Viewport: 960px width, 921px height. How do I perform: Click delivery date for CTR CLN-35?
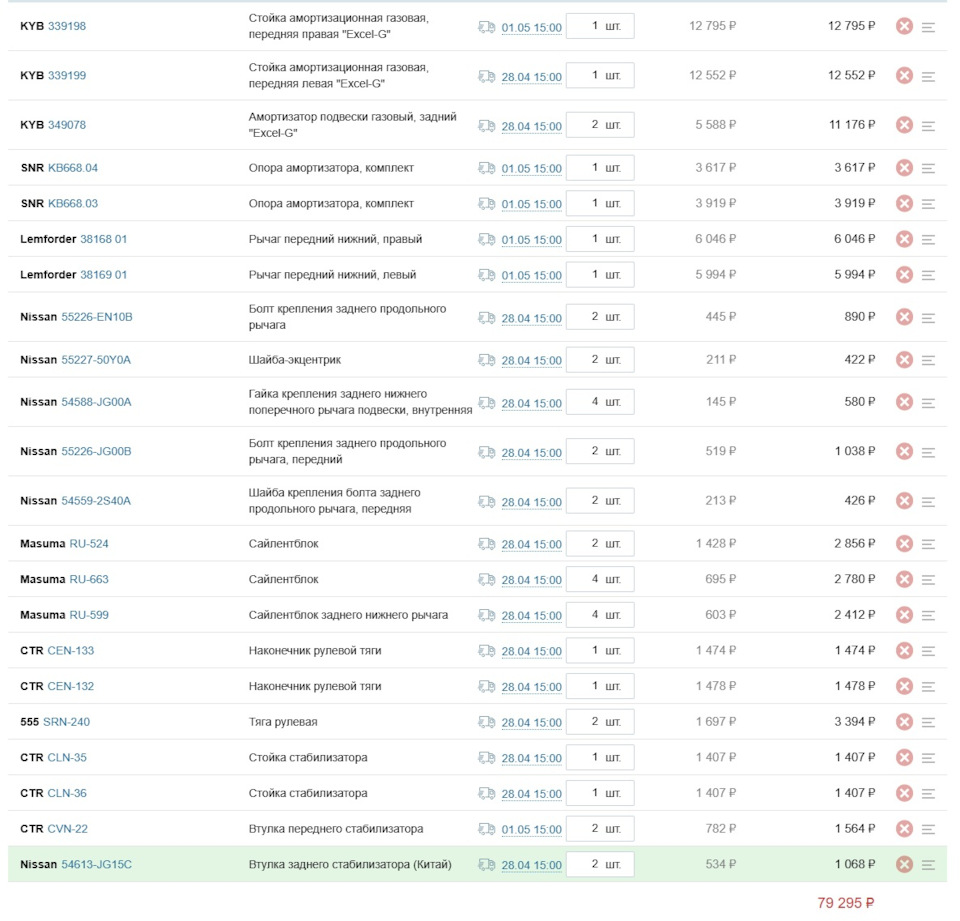tap(531, 758)
